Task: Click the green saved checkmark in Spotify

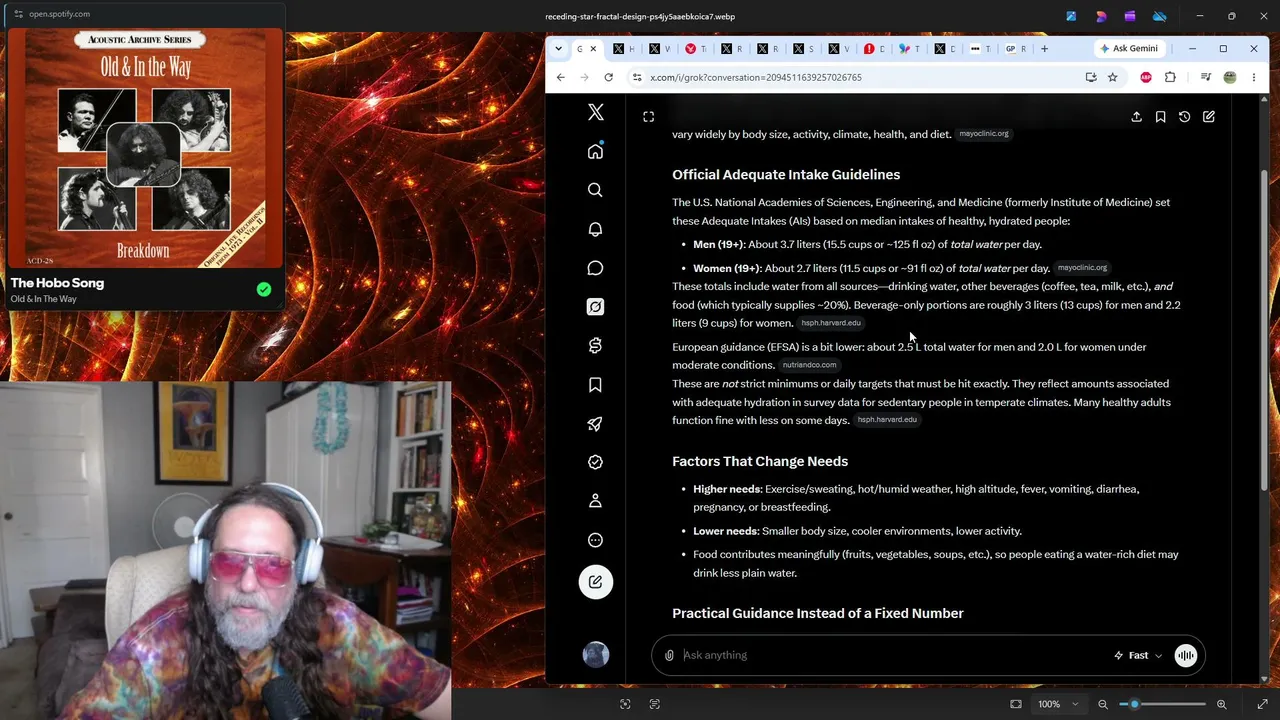Action: click(x=264, y=290)
